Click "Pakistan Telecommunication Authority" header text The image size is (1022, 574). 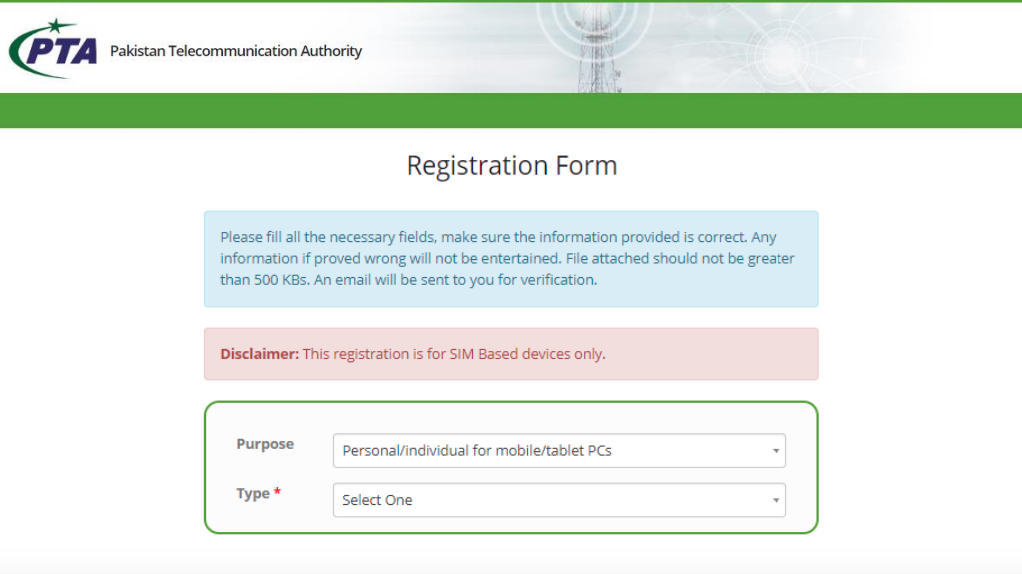pyautogui.click(x=236, y=51)
